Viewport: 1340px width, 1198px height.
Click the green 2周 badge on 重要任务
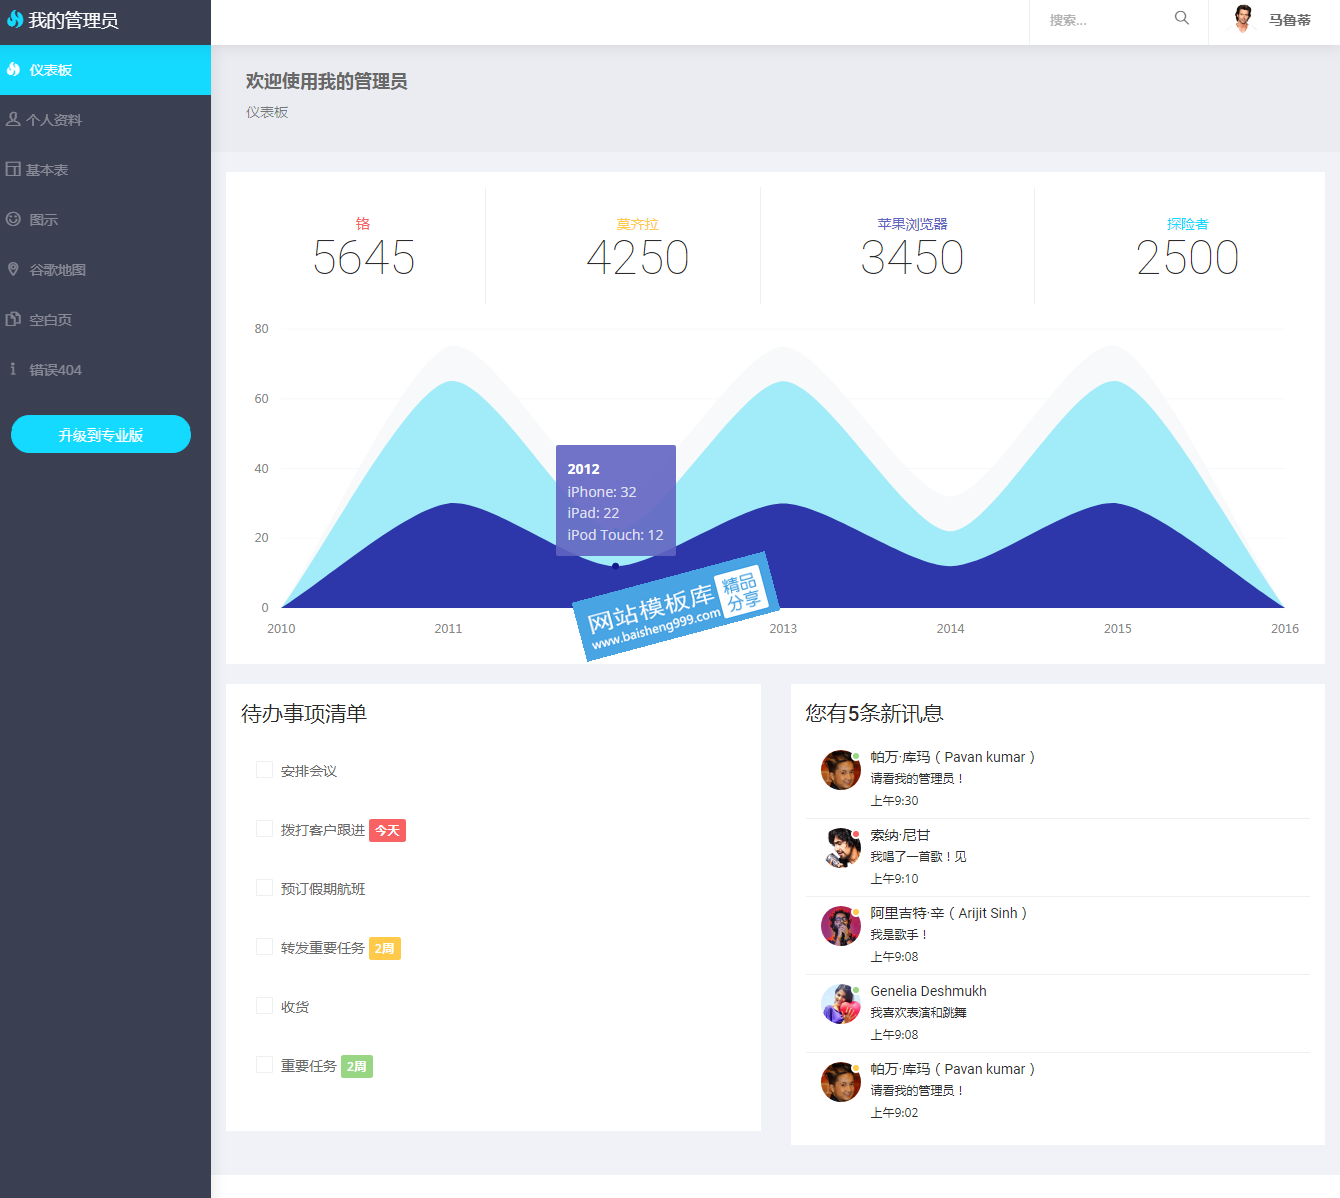[357, 1066]
